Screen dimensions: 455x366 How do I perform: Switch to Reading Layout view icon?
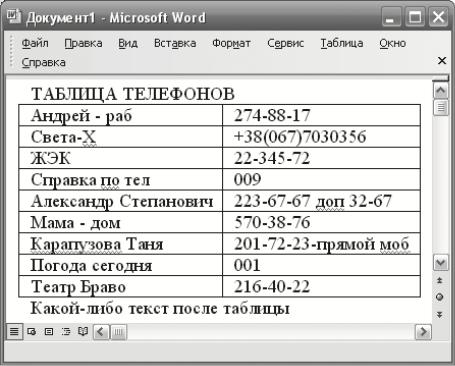click(x=83, y=331)
